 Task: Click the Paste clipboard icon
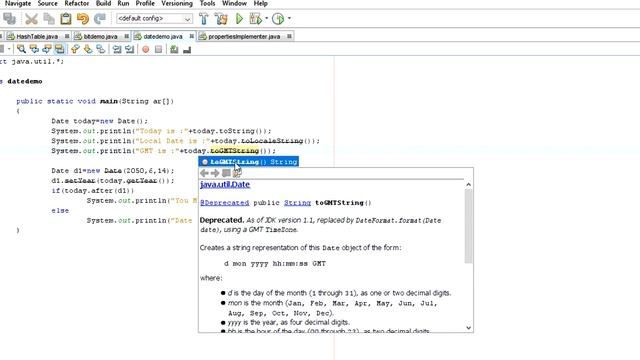(66, 19)
